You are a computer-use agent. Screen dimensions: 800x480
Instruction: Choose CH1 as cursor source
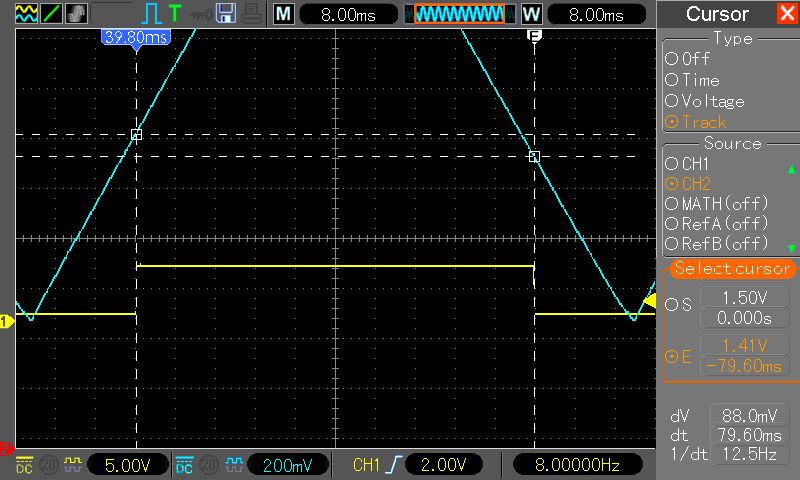point(687,164)
